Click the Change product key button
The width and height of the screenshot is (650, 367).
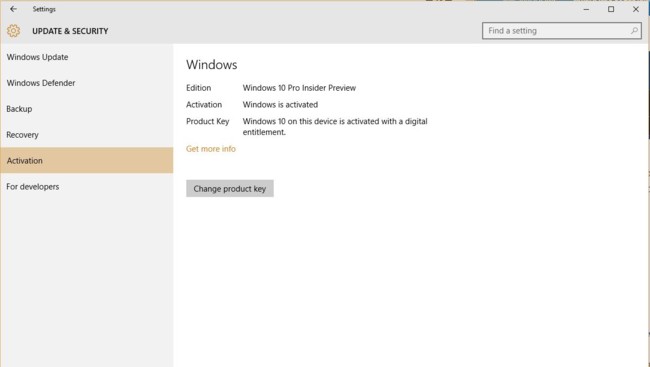coord(230,188)
